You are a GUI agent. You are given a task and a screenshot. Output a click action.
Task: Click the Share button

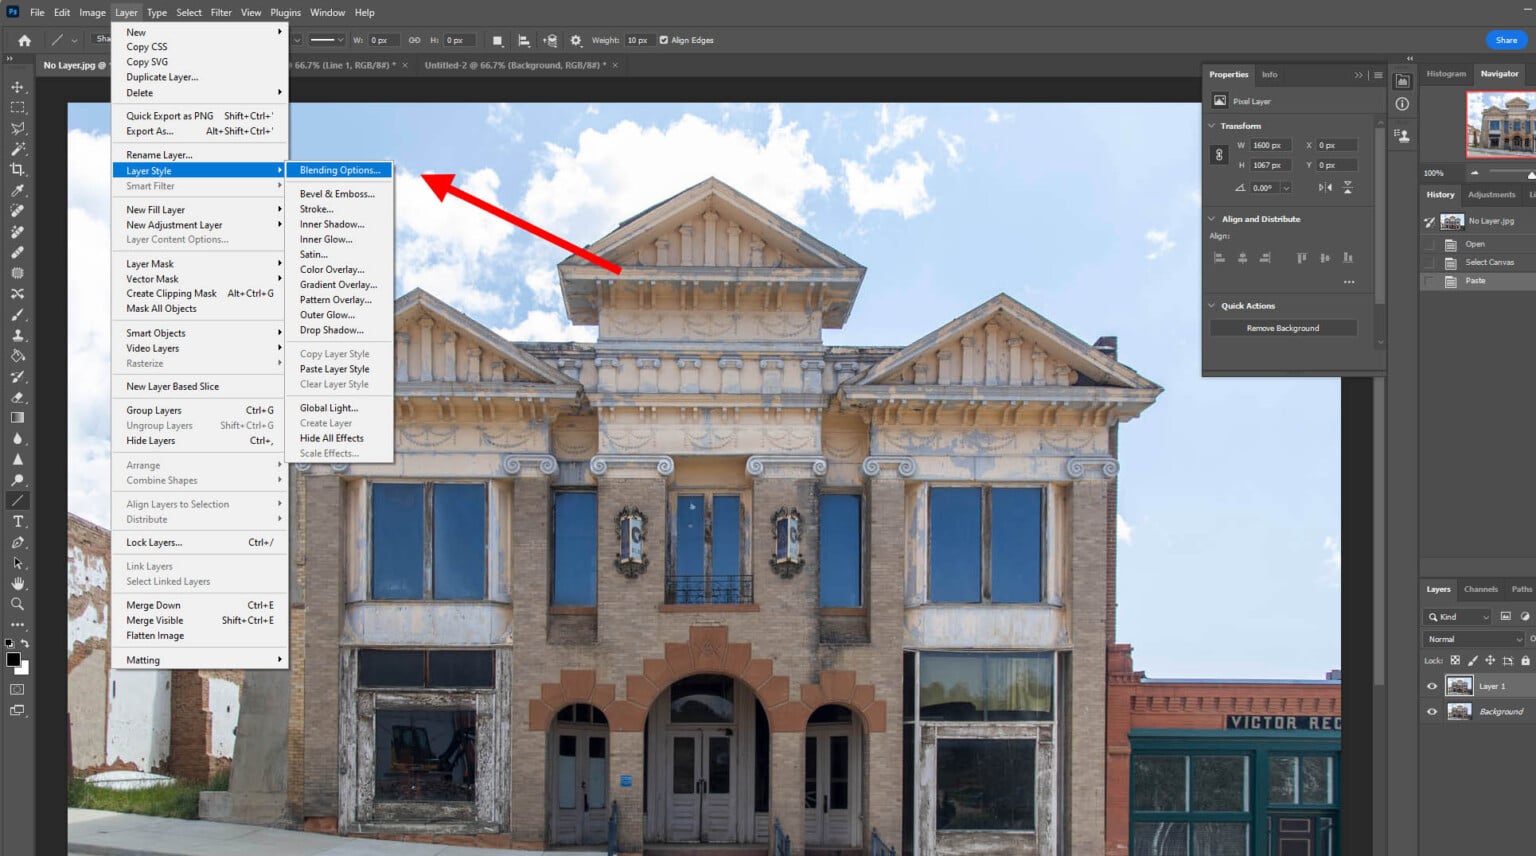(x=1506, y=39)
